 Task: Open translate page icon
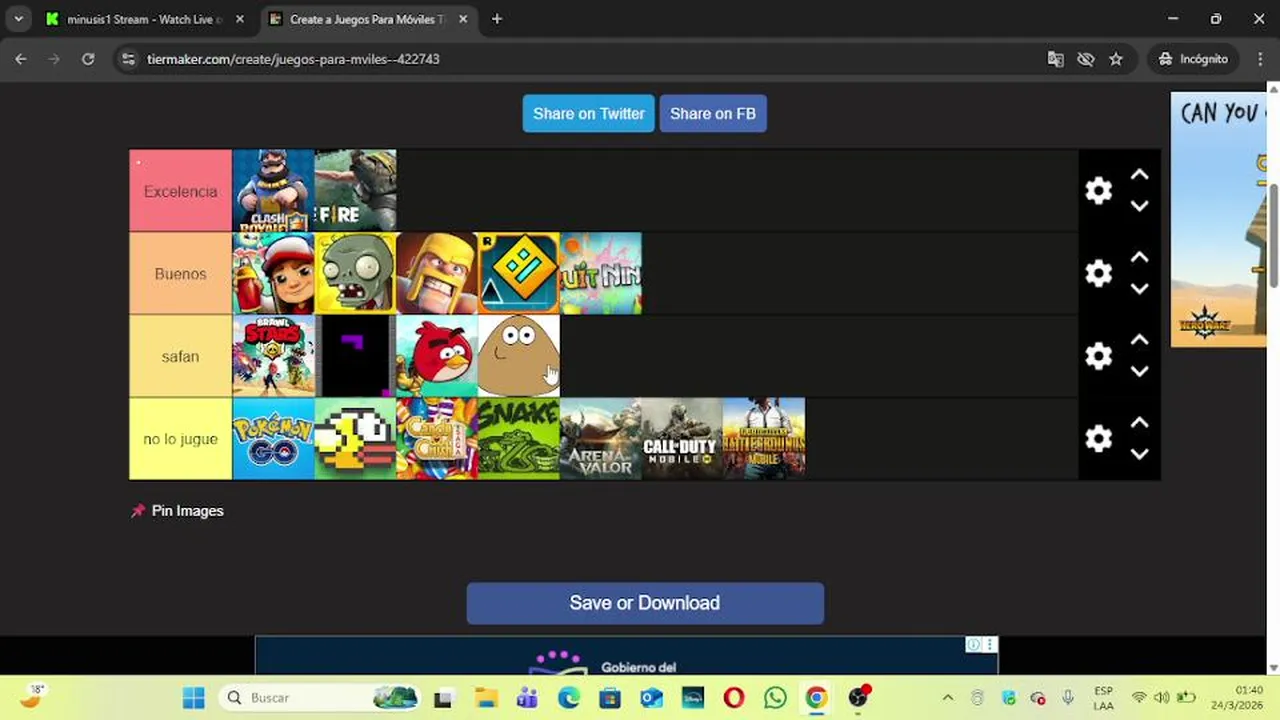(1055, 59)
